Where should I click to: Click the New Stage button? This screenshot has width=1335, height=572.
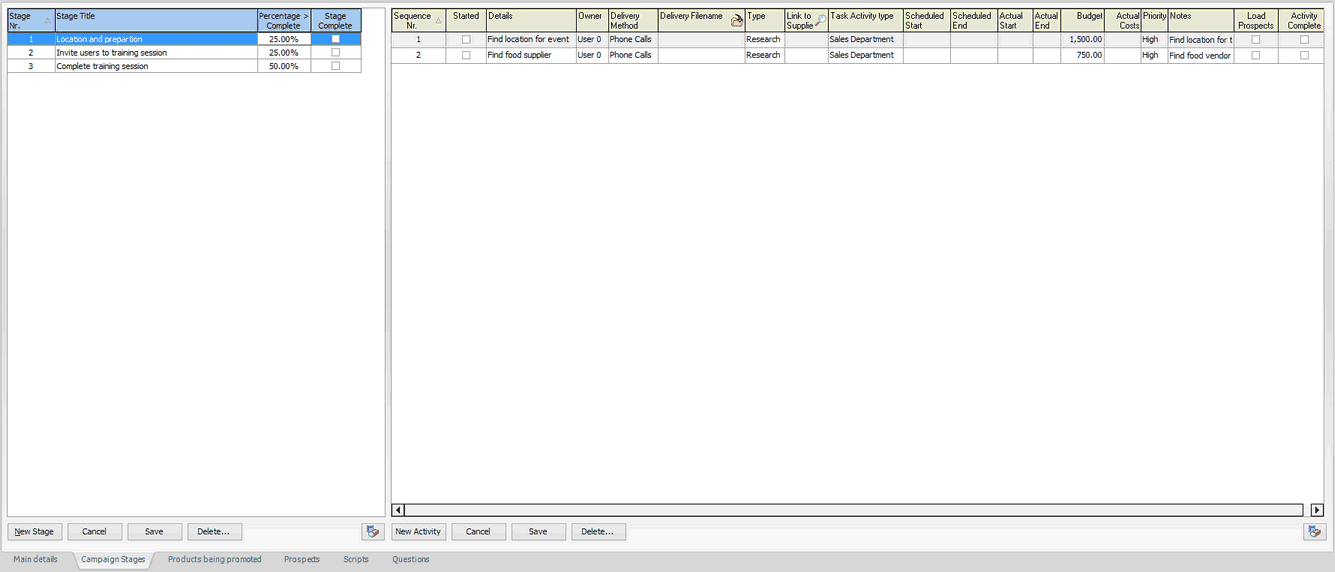pos(35,532)
